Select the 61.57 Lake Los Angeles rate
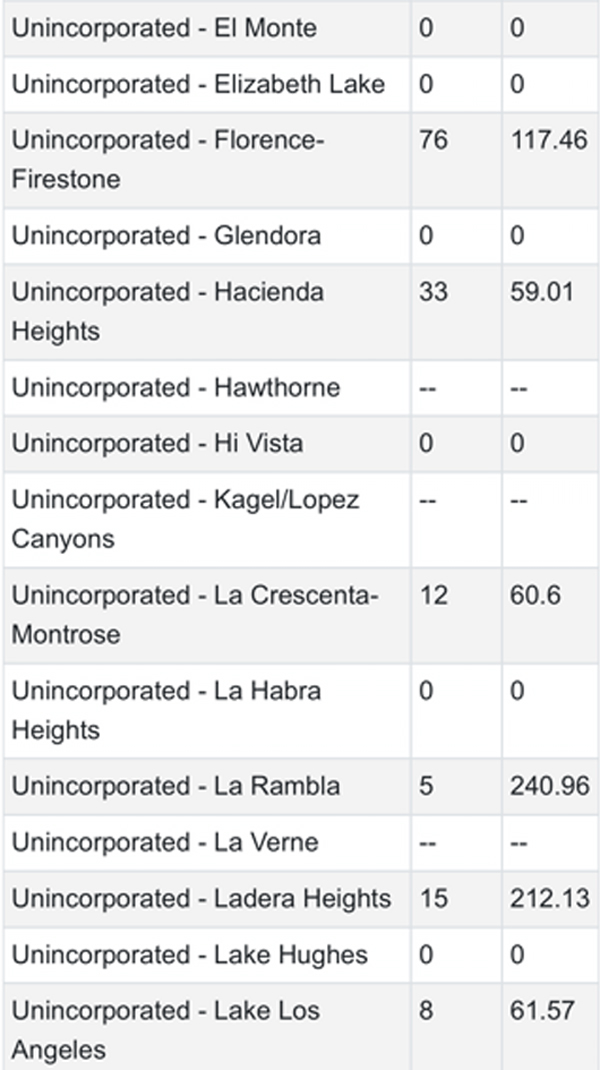Viewport: 600px width, 1070px height. point(541,1010)
